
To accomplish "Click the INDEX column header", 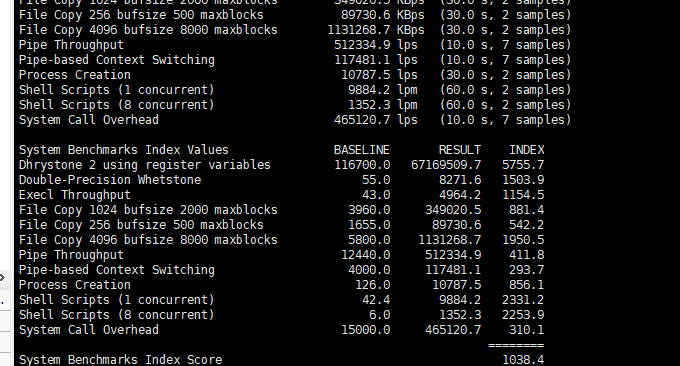I will pyautogui.click(x=526, y=150).
